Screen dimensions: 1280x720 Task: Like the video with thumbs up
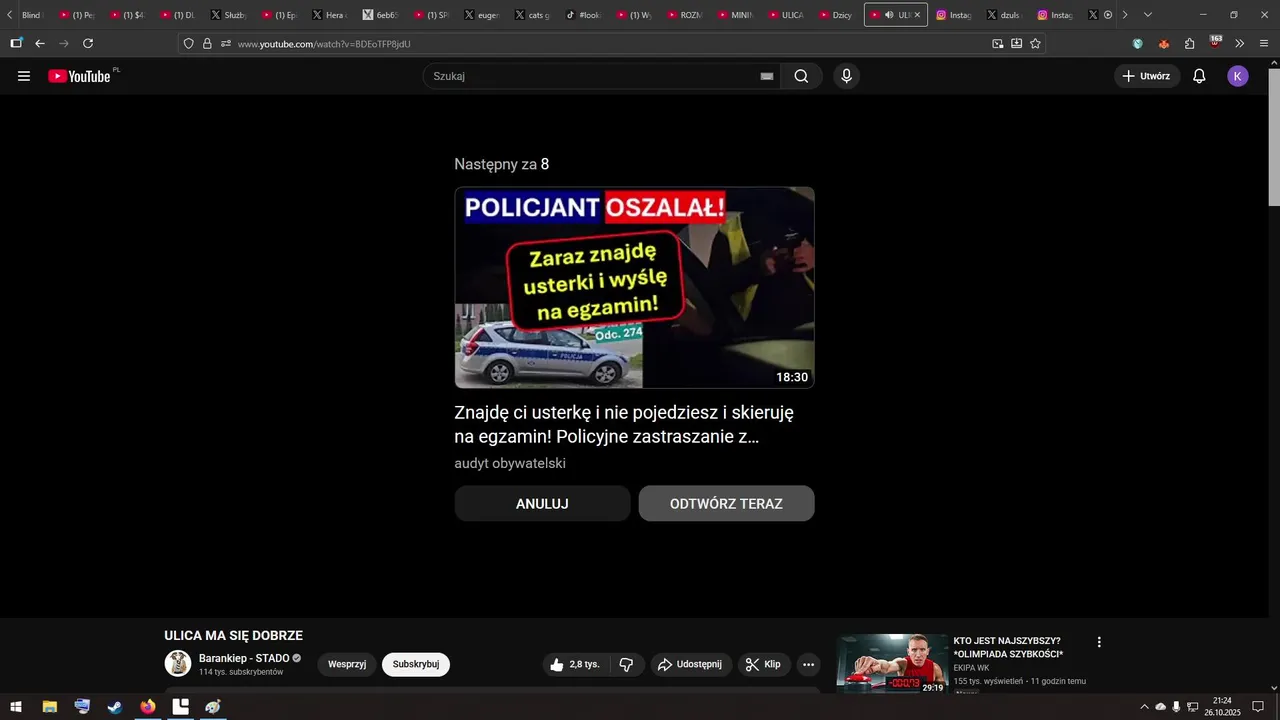pos(575,664)
